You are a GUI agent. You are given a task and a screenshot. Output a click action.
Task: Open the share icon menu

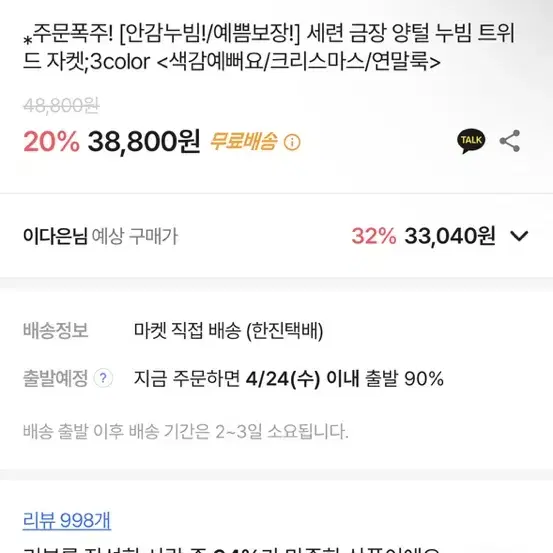pos(510,141)
